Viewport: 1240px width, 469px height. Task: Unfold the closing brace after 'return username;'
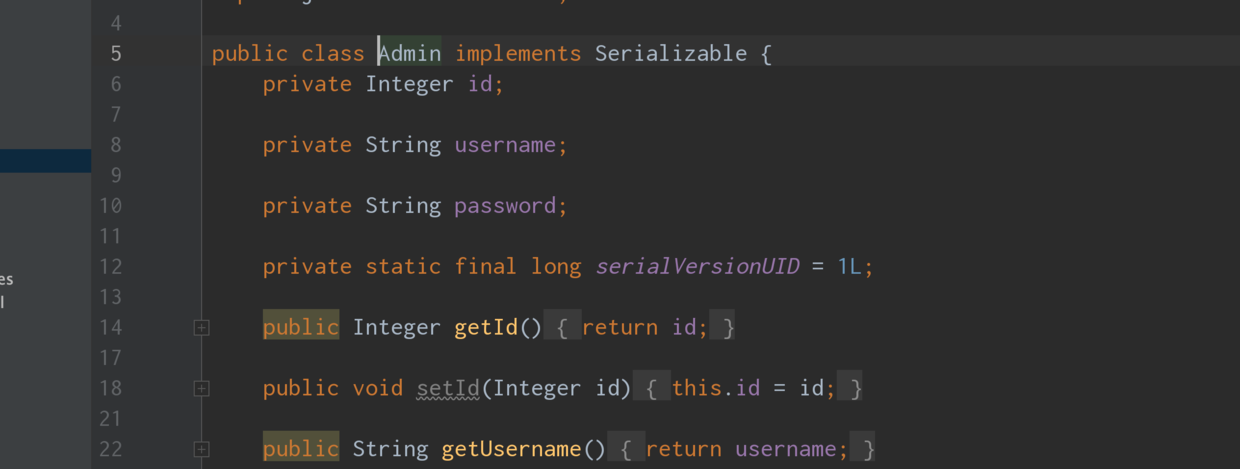click(x=867, y=449)
